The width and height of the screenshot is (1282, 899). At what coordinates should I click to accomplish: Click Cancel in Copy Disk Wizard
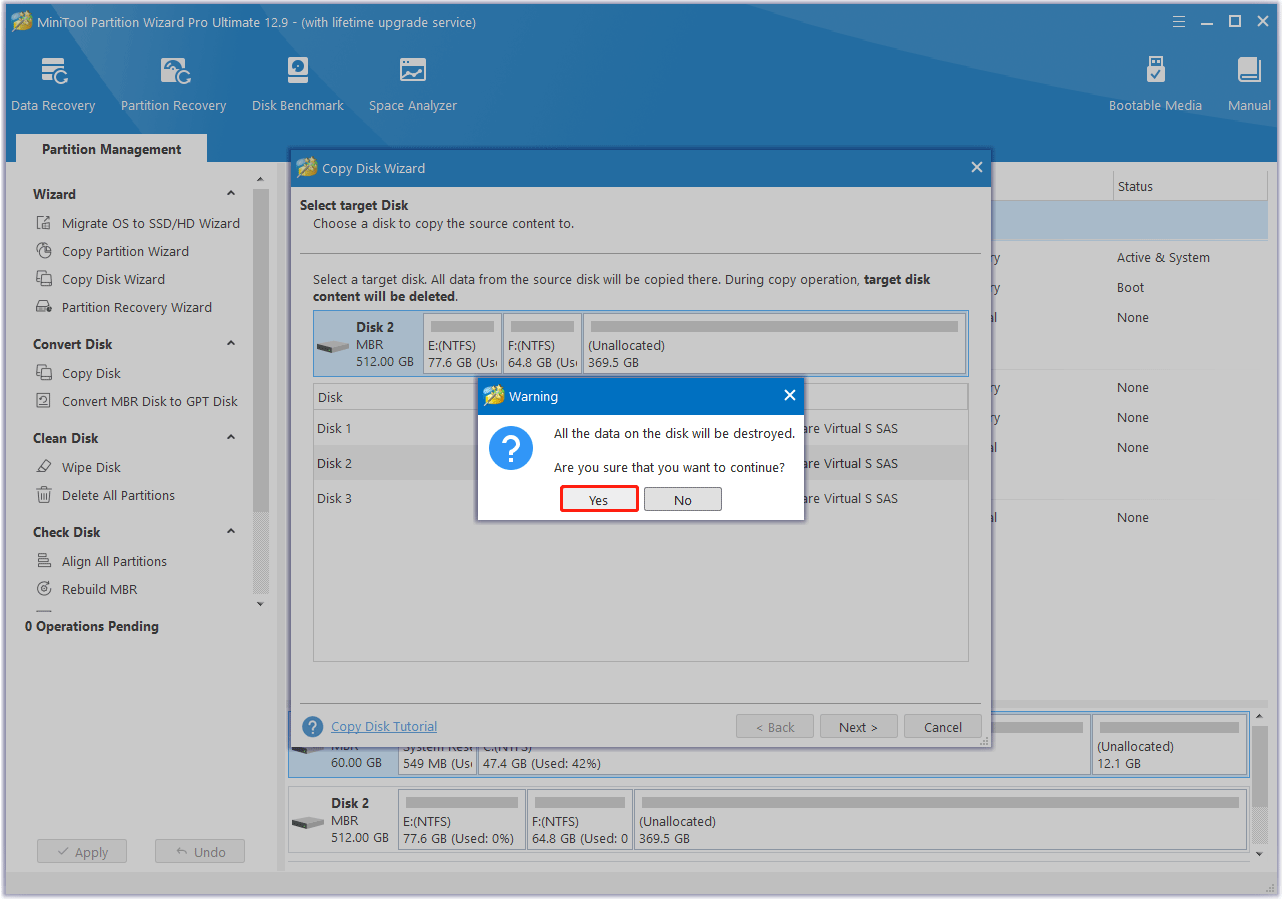click(943, 727)
